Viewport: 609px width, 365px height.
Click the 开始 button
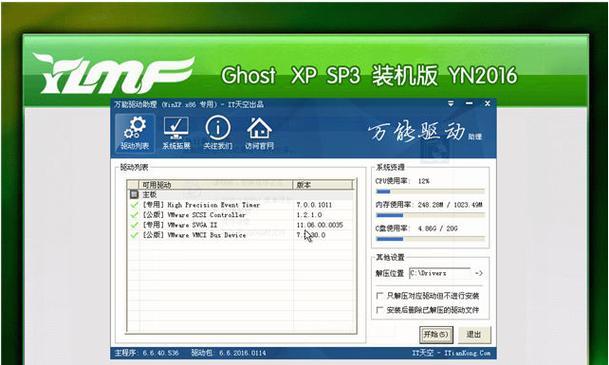pyautogui.click(x=436, y=334)
